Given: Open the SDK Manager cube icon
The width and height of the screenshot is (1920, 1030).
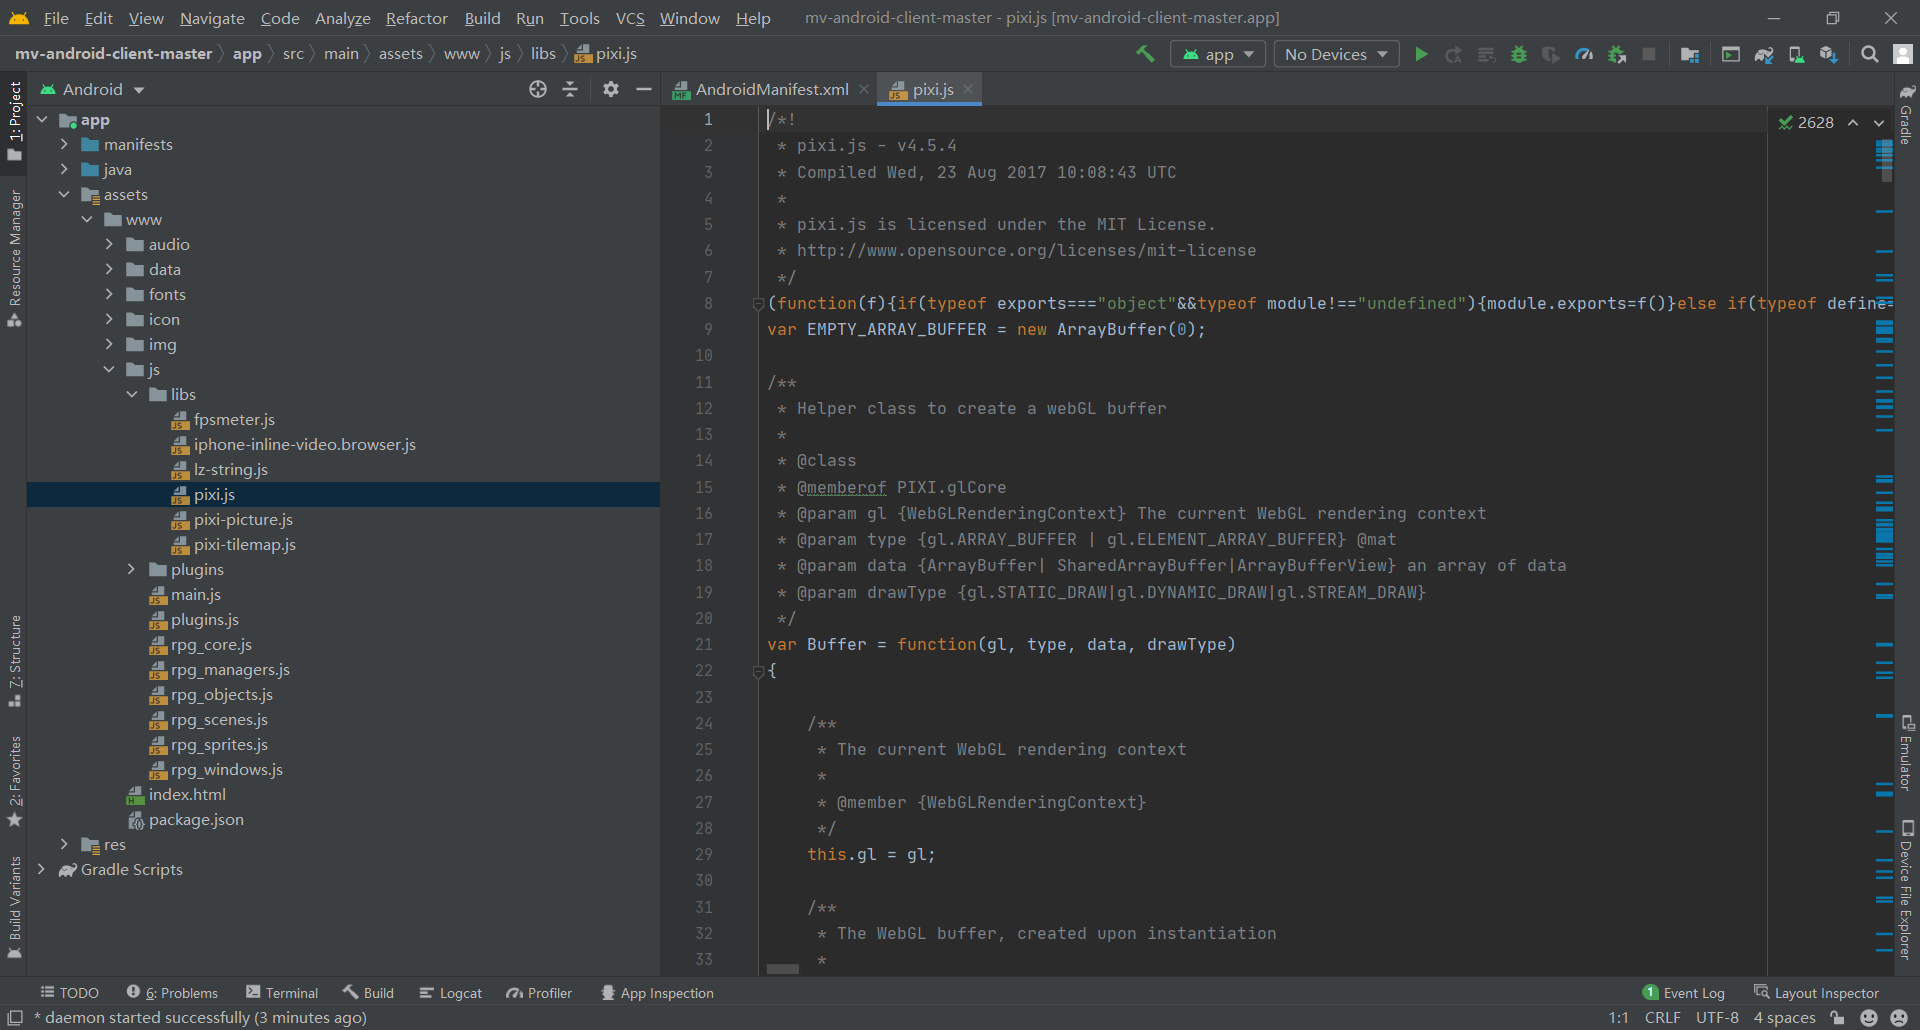Looking at the screenshot, I should click(x=1828, y=54).
